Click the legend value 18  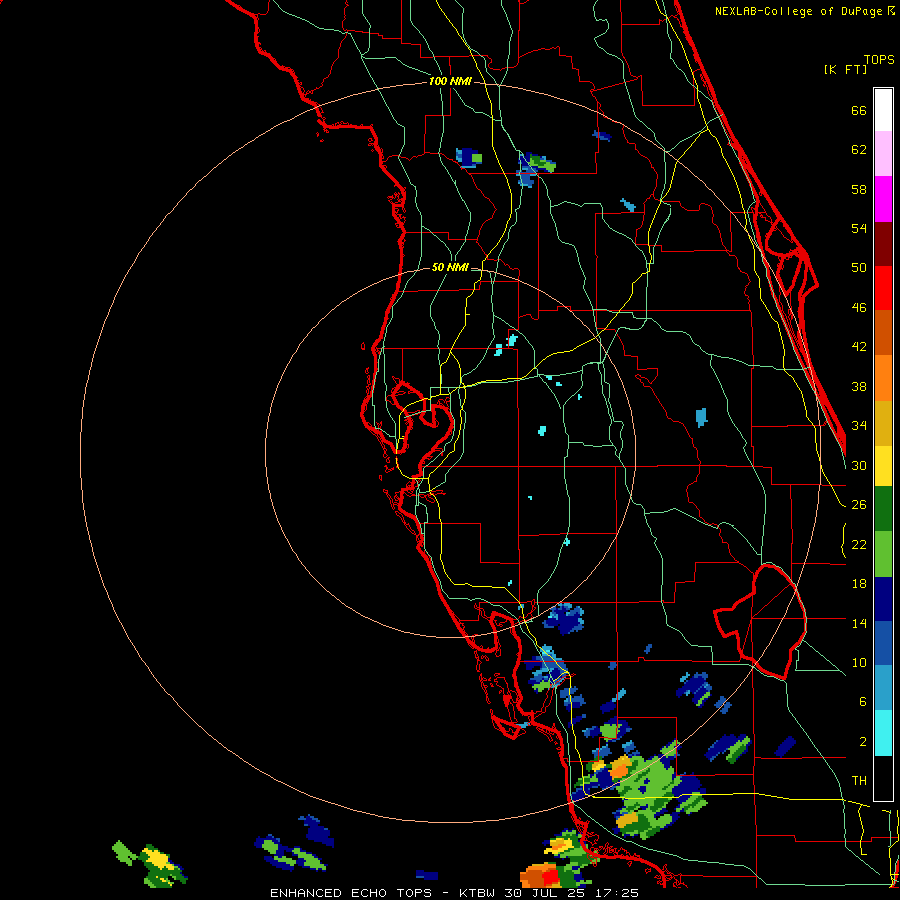coord(859,584)
